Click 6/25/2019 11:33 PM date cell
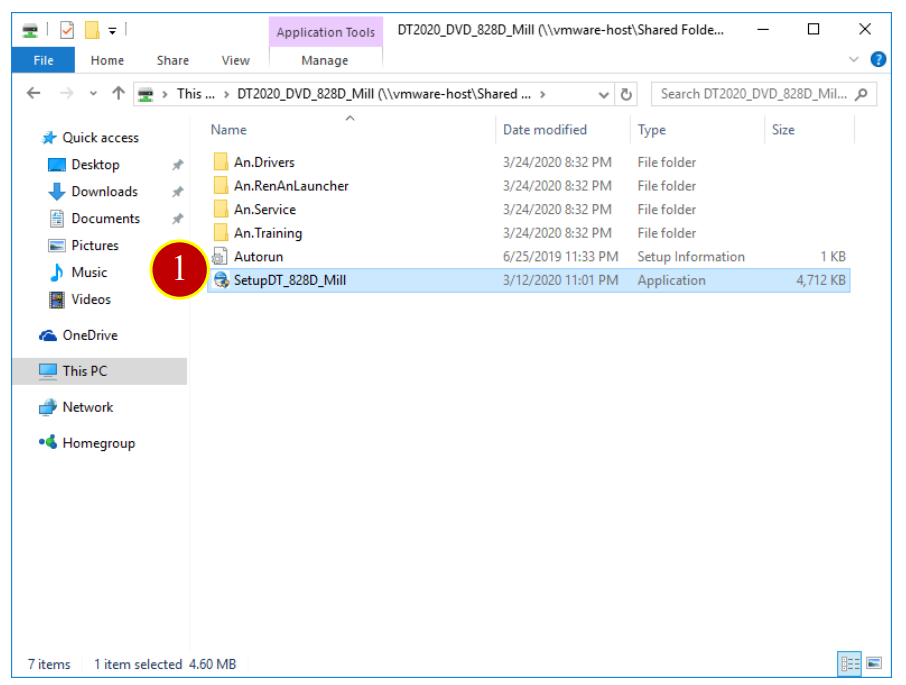The image size is (906, 685). tap(560, 256)
